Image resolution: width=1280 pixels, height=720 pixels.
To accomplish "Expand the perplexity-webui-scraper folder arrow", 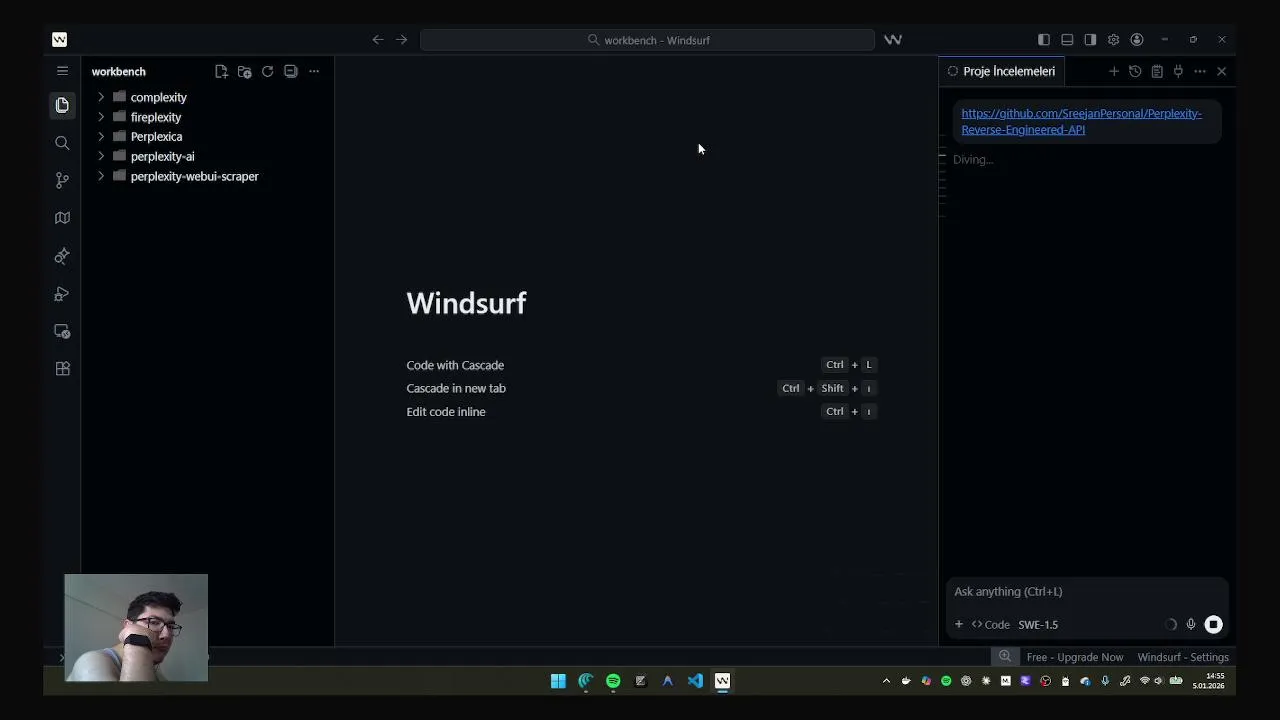I will tap(101, 176).
